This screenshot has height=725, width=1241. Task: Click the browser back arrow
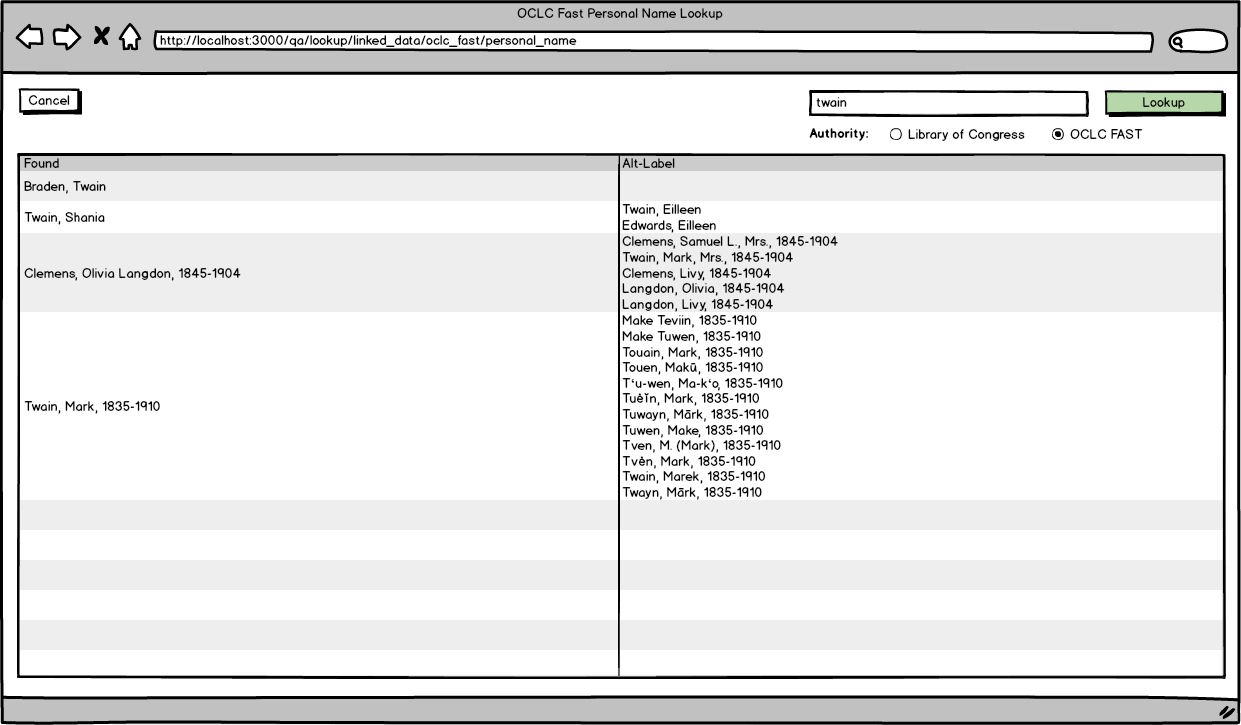30,38
